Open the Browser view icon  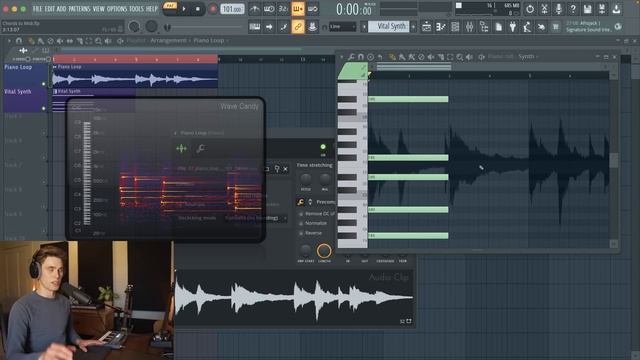pyautogui.click(x=484, y=27)
